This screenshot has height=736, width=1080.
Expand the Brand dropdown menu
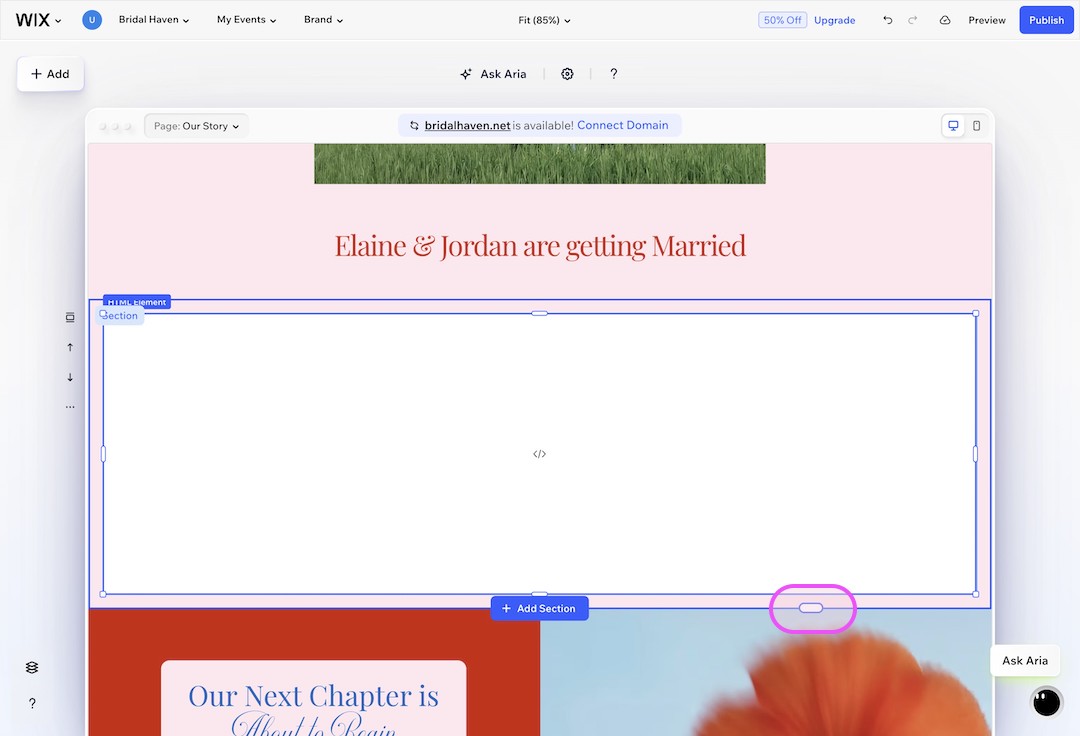tap(323, 19)
